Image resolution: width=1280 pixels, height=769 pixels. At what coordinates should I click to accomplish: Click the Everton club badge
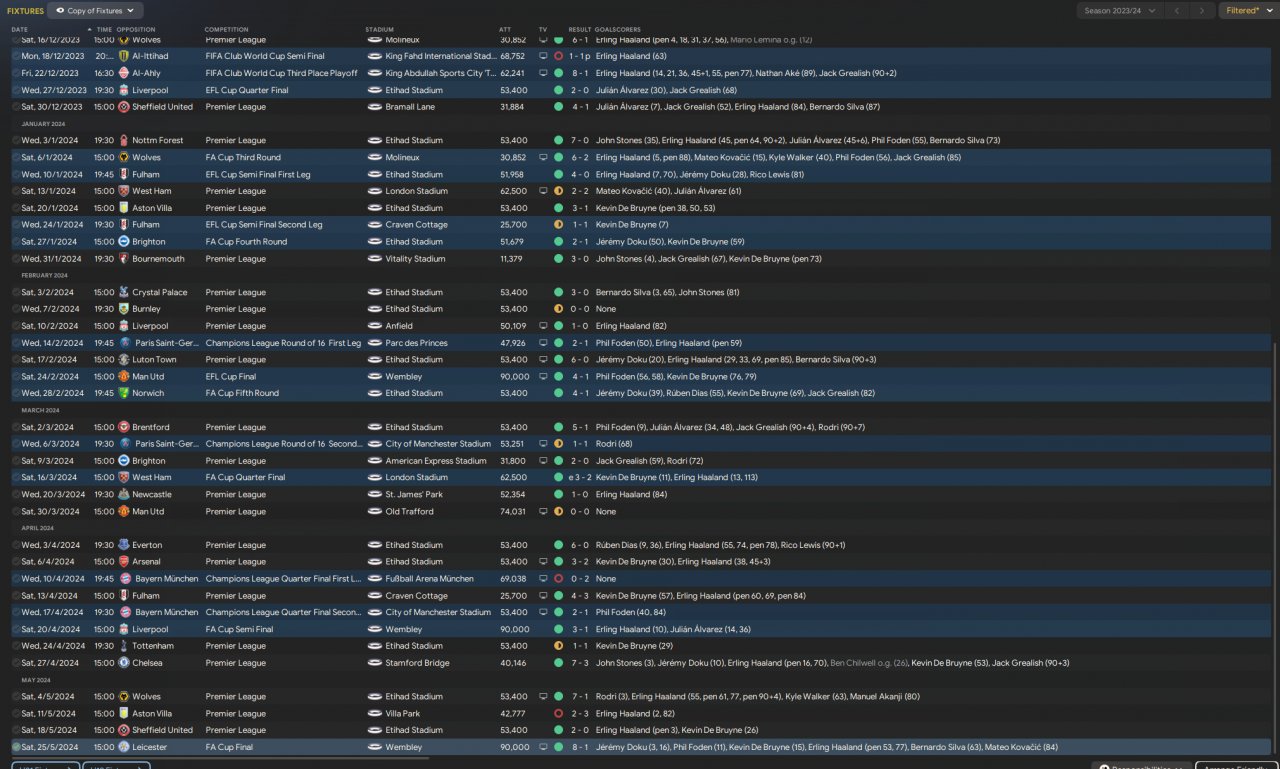click(x=124, y=545)
